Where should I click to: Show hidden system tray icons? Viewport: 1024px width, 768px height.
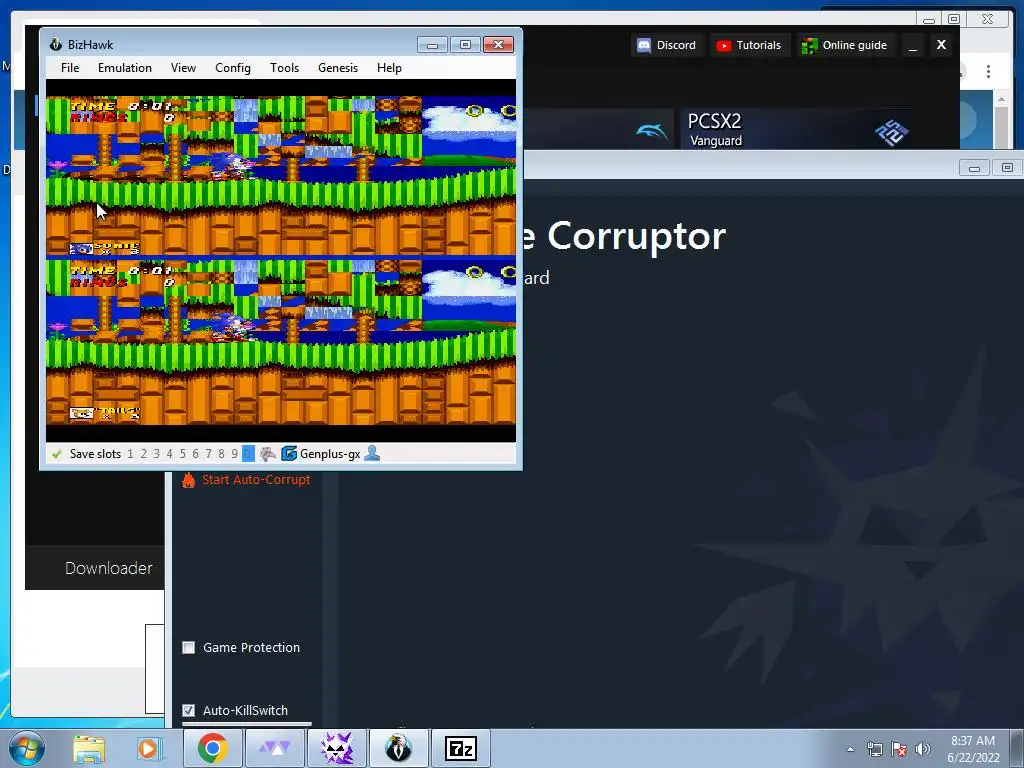850,749
